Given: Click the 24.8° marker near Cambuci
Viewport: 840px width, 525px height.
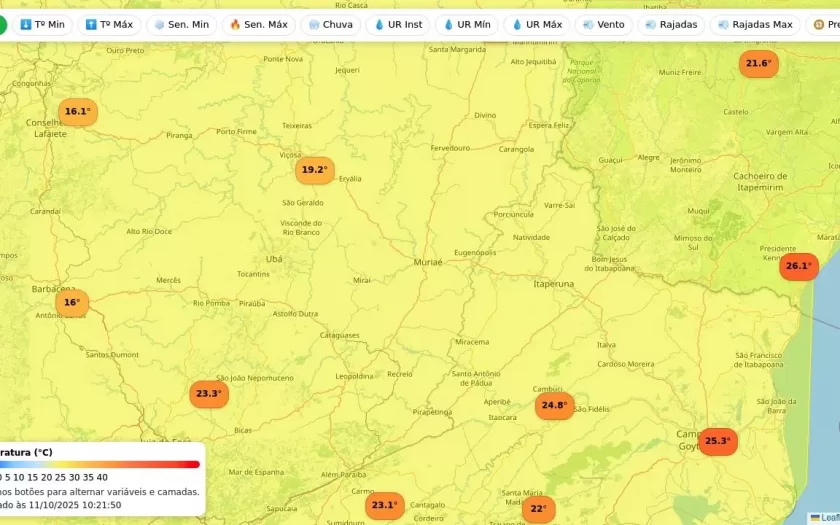Looking at the screenshot, I should [x=554, y=406].
